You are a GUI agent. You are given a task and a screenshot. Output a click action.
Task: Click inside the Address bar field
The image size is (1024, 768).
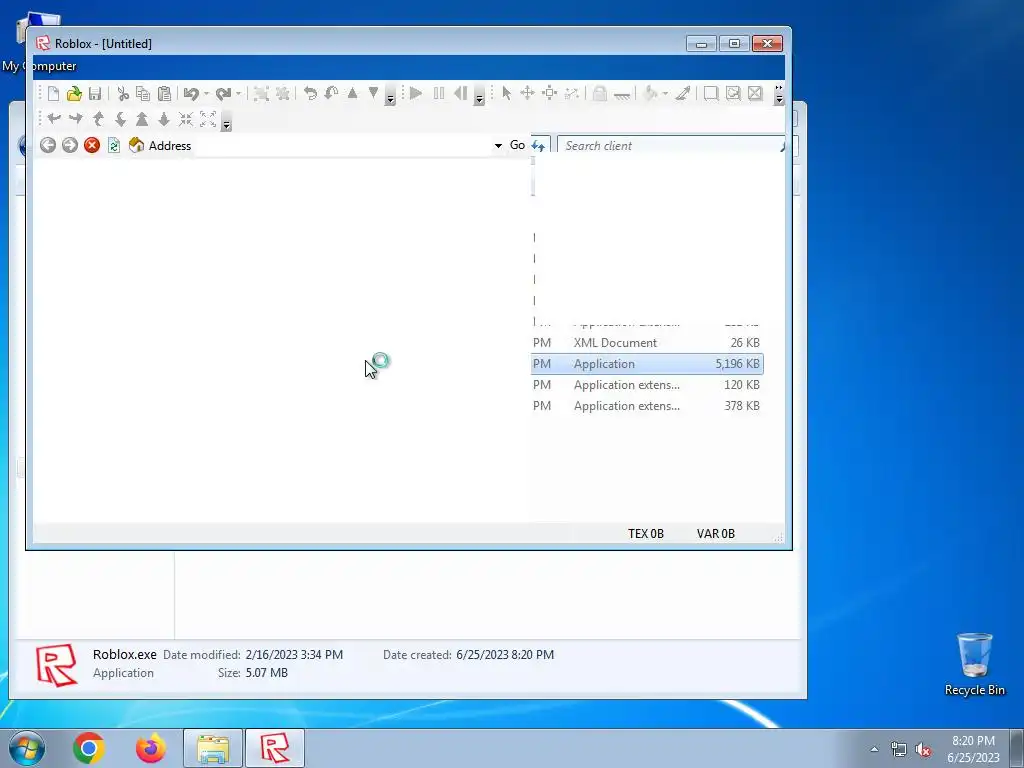342,146
